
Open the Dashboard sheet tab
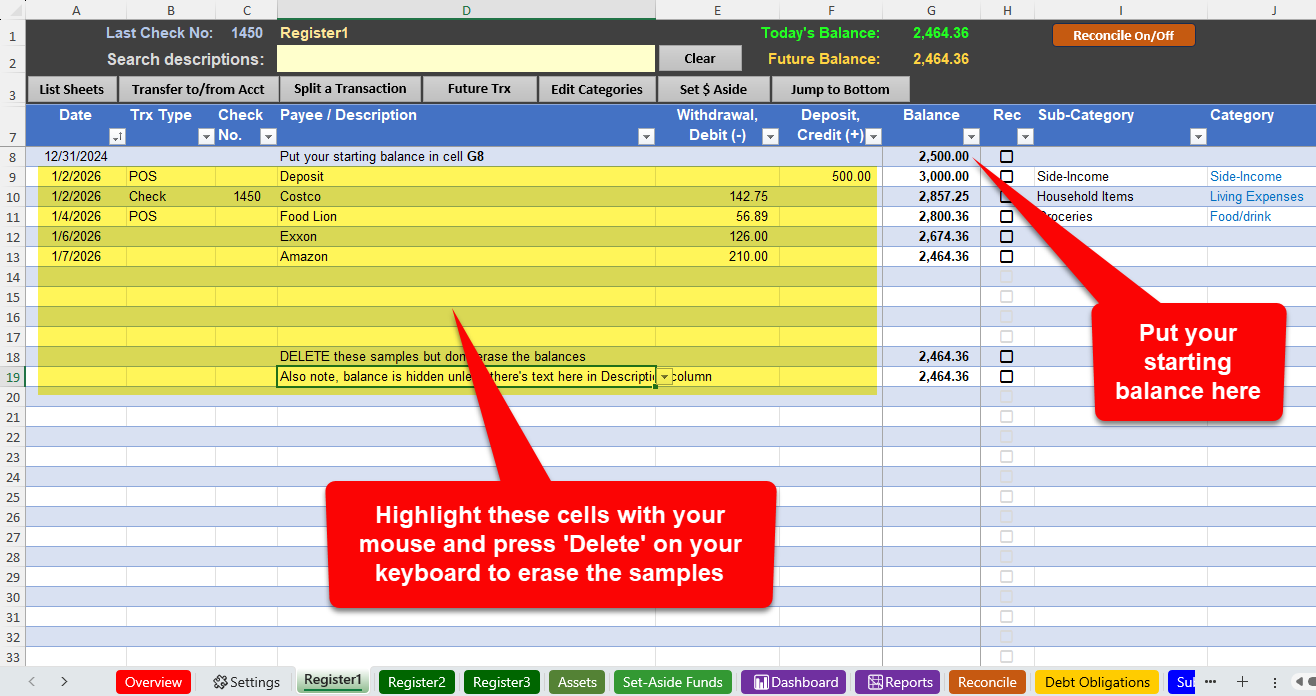[x=796, y=682]
